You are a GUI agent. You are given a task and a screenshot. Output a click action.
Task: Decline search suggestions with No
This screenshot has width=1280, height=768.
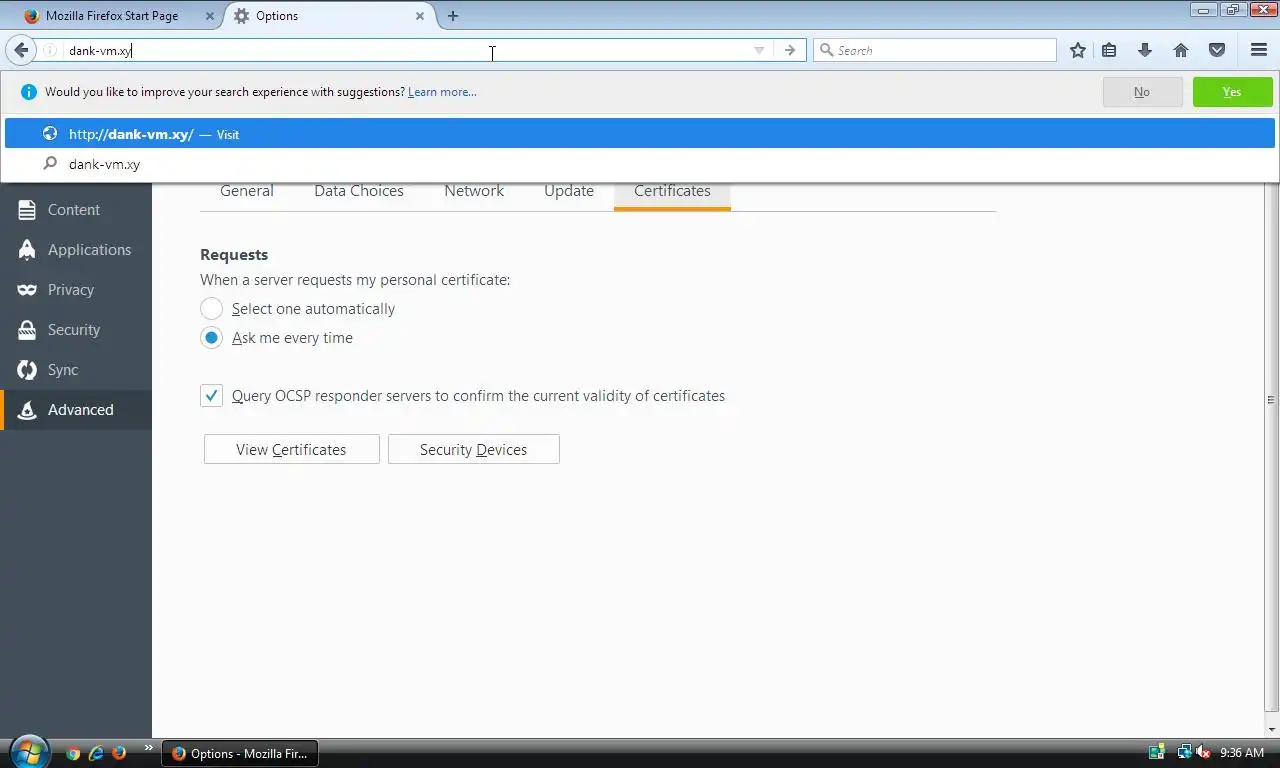pyautogui.click(x=1142, y=92)
